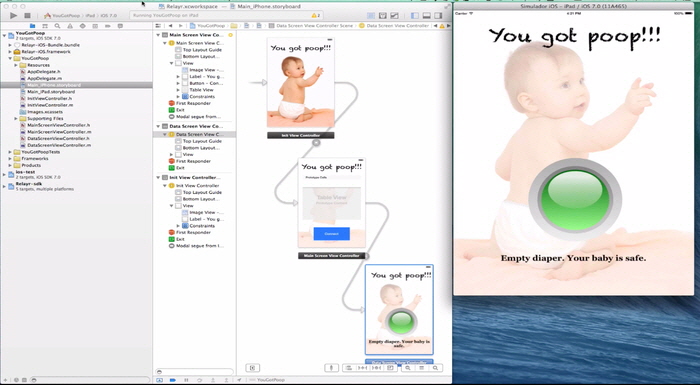The image size is (700, 385).
Task: Select the Init View Controller thumbnail in the canvas
Action: 300,83
